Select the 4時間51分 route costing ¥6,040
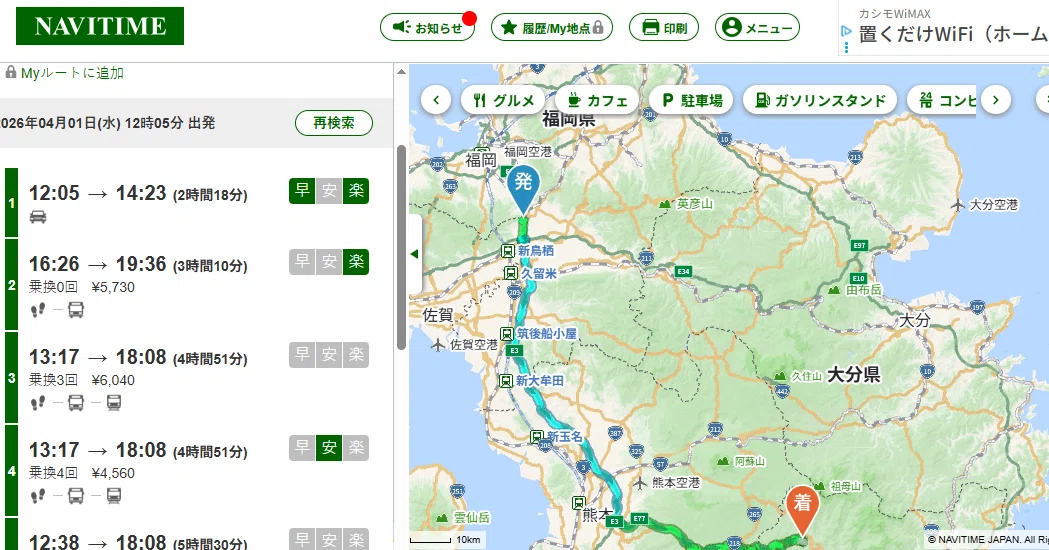 (199, 378)
